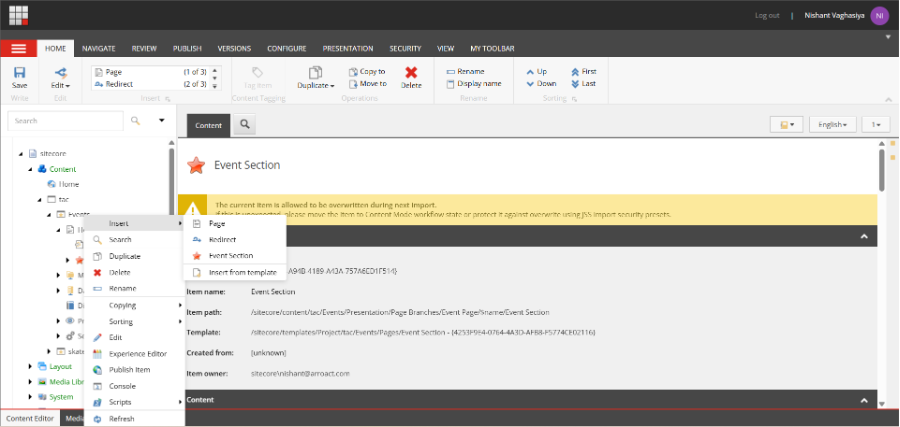The height and width of the screenshot is (427, 900).
Task: Click the search tab magnifier icon
Action: point(245,125)
